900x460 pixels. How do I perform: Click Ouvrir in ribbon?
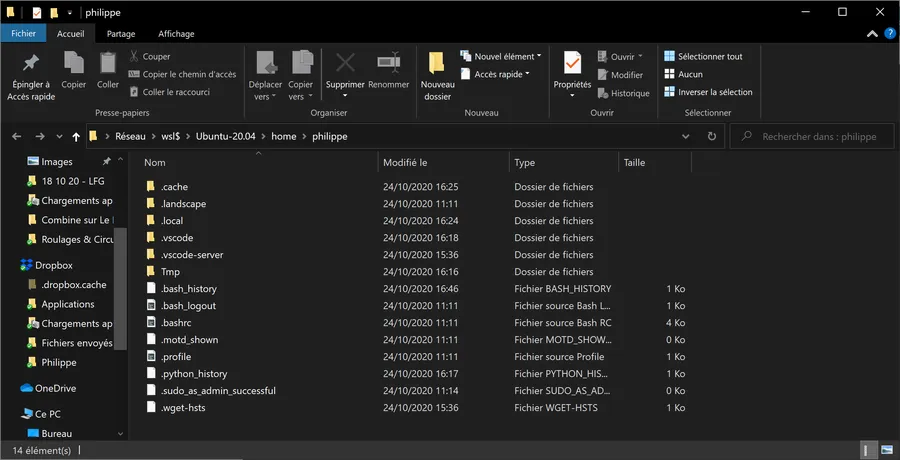(x=620, y=57)
